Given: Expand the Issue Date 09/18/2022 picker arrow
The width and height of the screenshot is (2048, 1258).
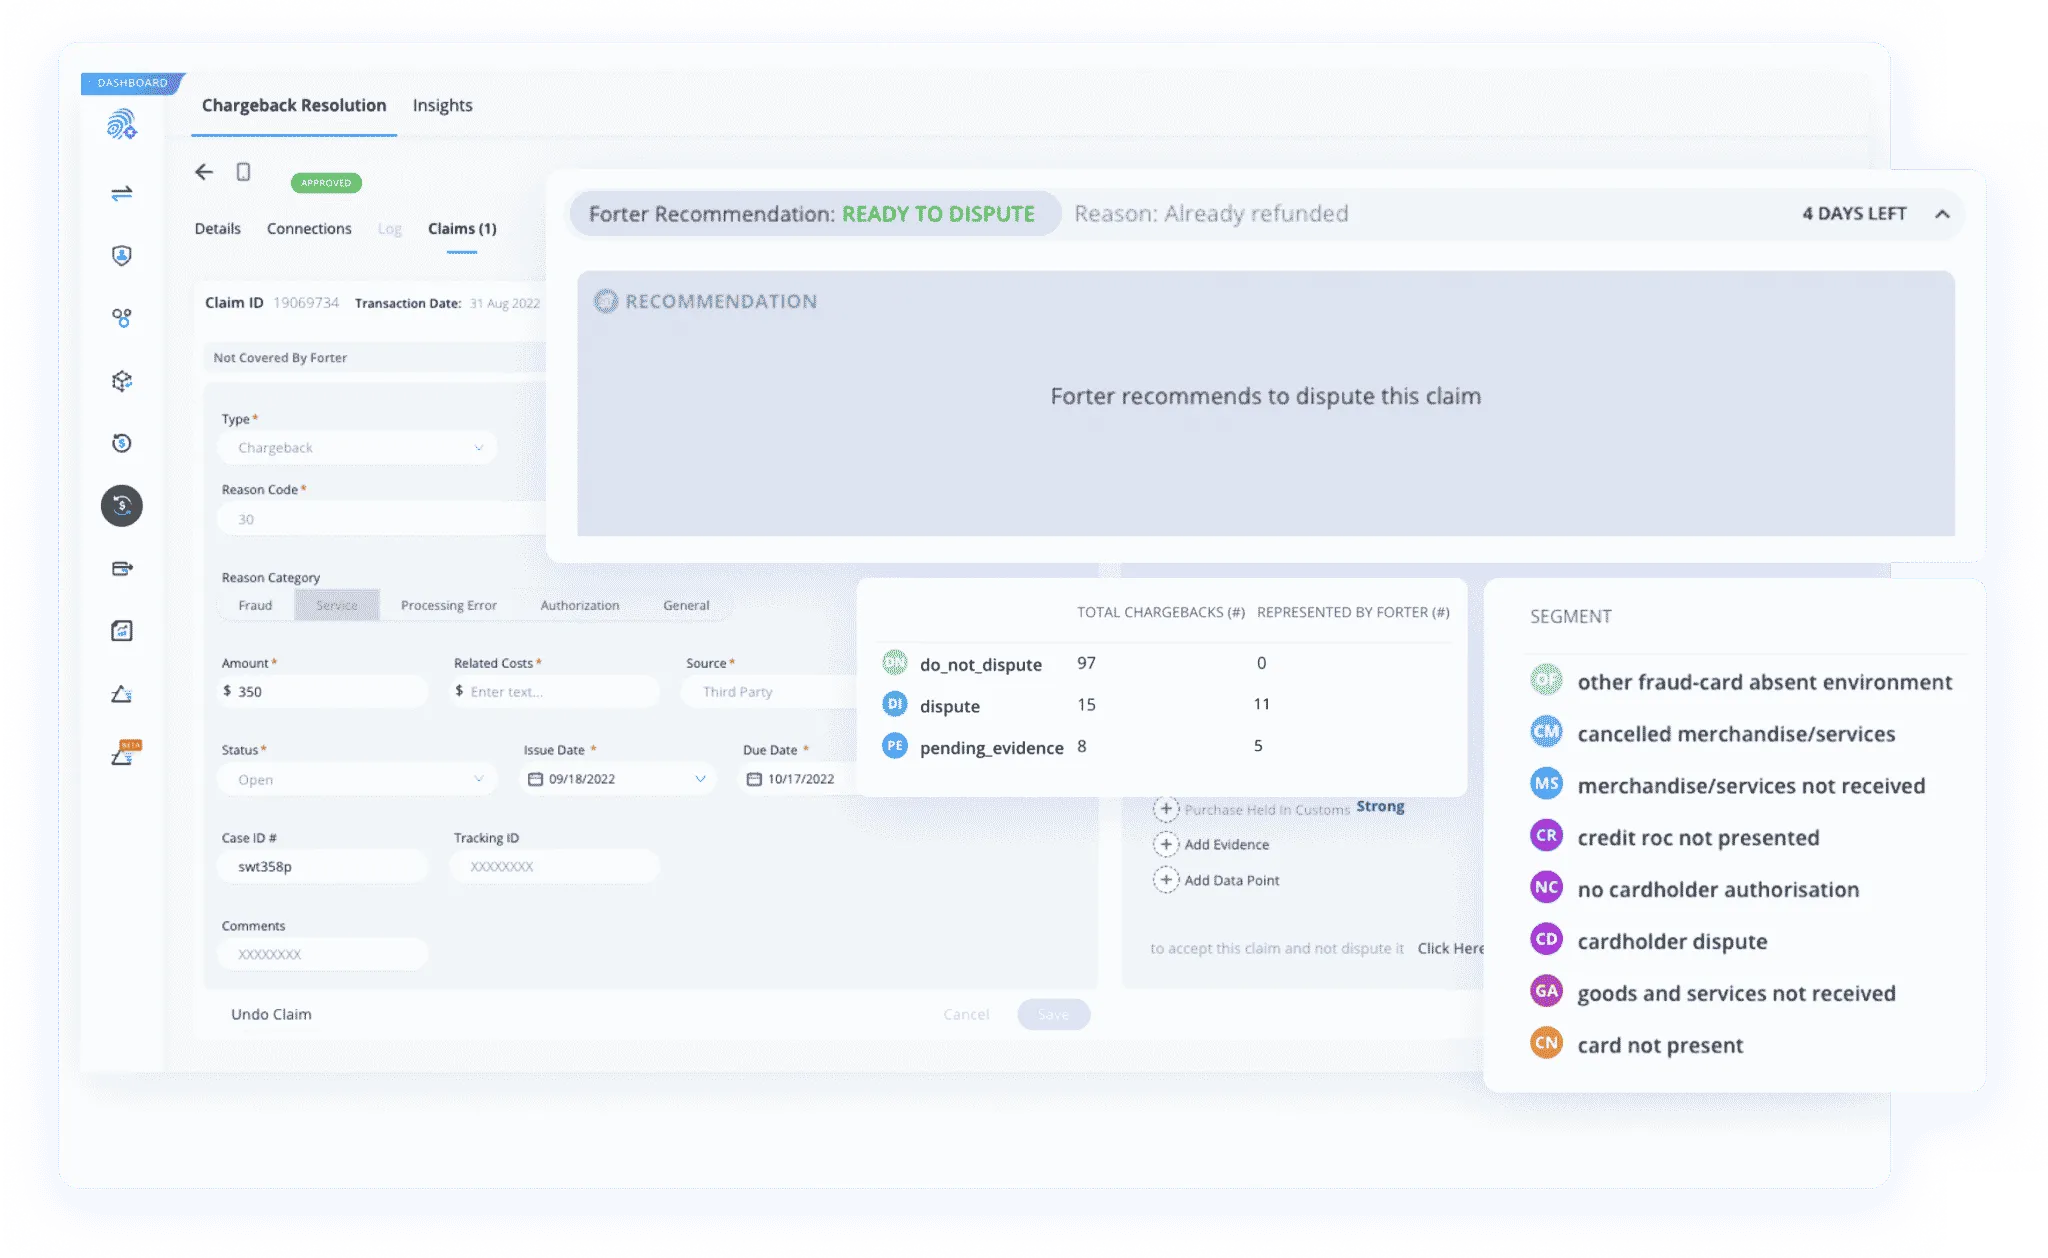Looking at the screenshot, I should (700, 779).
